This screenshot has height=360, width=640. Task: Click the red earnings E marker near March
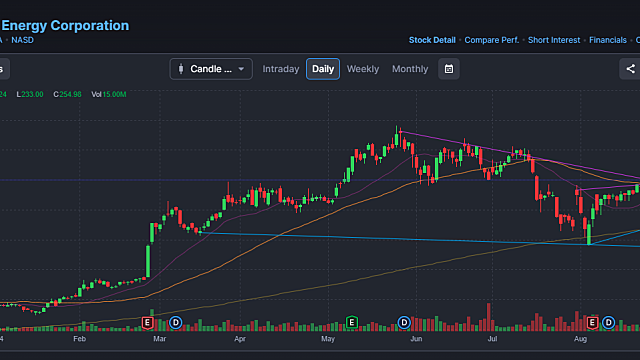pyautogui.click(x=147, y=323)
